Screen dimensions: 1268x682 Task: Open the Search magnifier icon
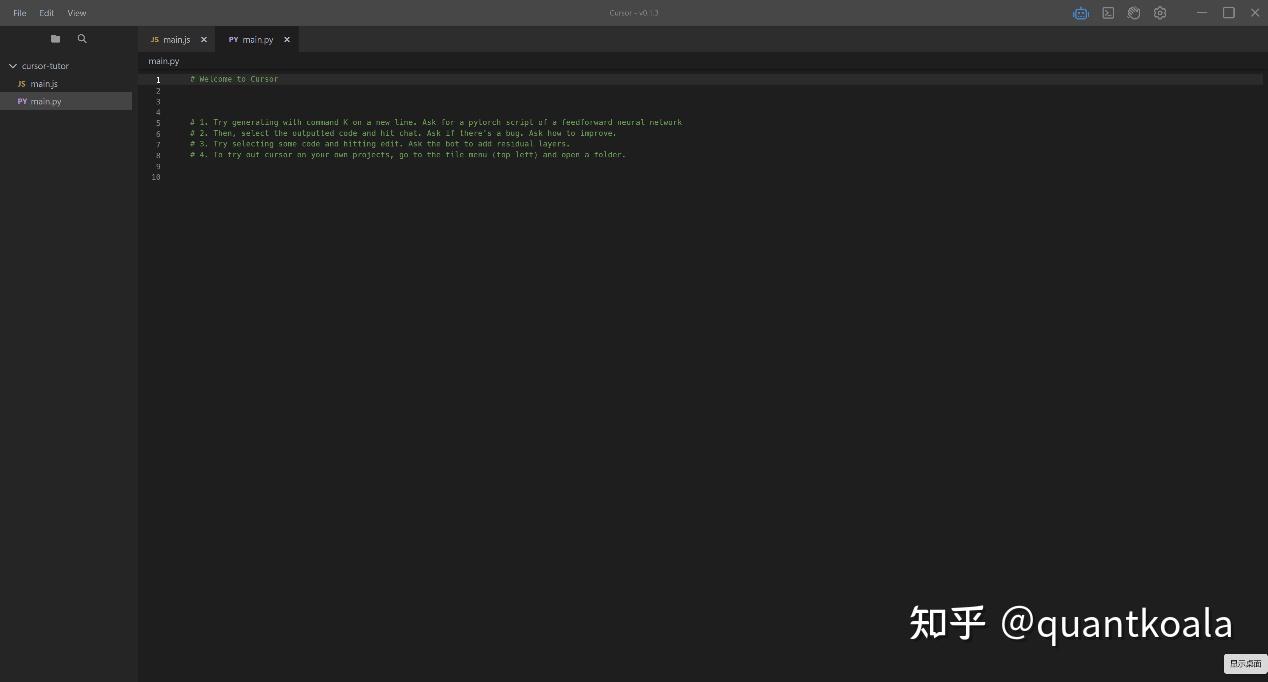coord(82,38)
